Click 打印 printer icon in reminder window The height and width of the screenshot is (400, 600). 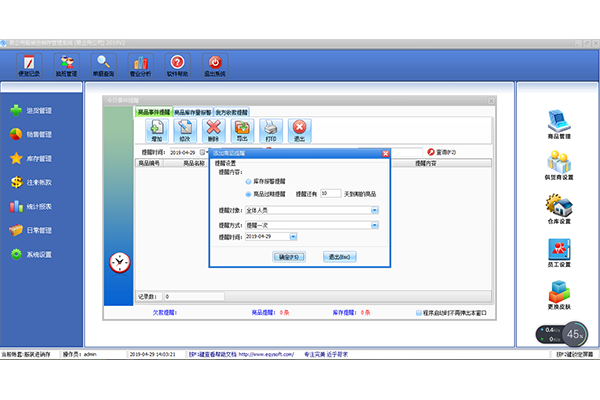tap(271, 131)
